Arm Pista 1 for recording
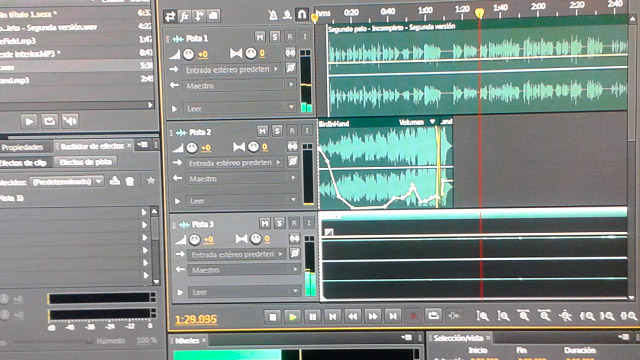This screenshot has width=640, height=360. pyautogui.click(x=290, y=37)
